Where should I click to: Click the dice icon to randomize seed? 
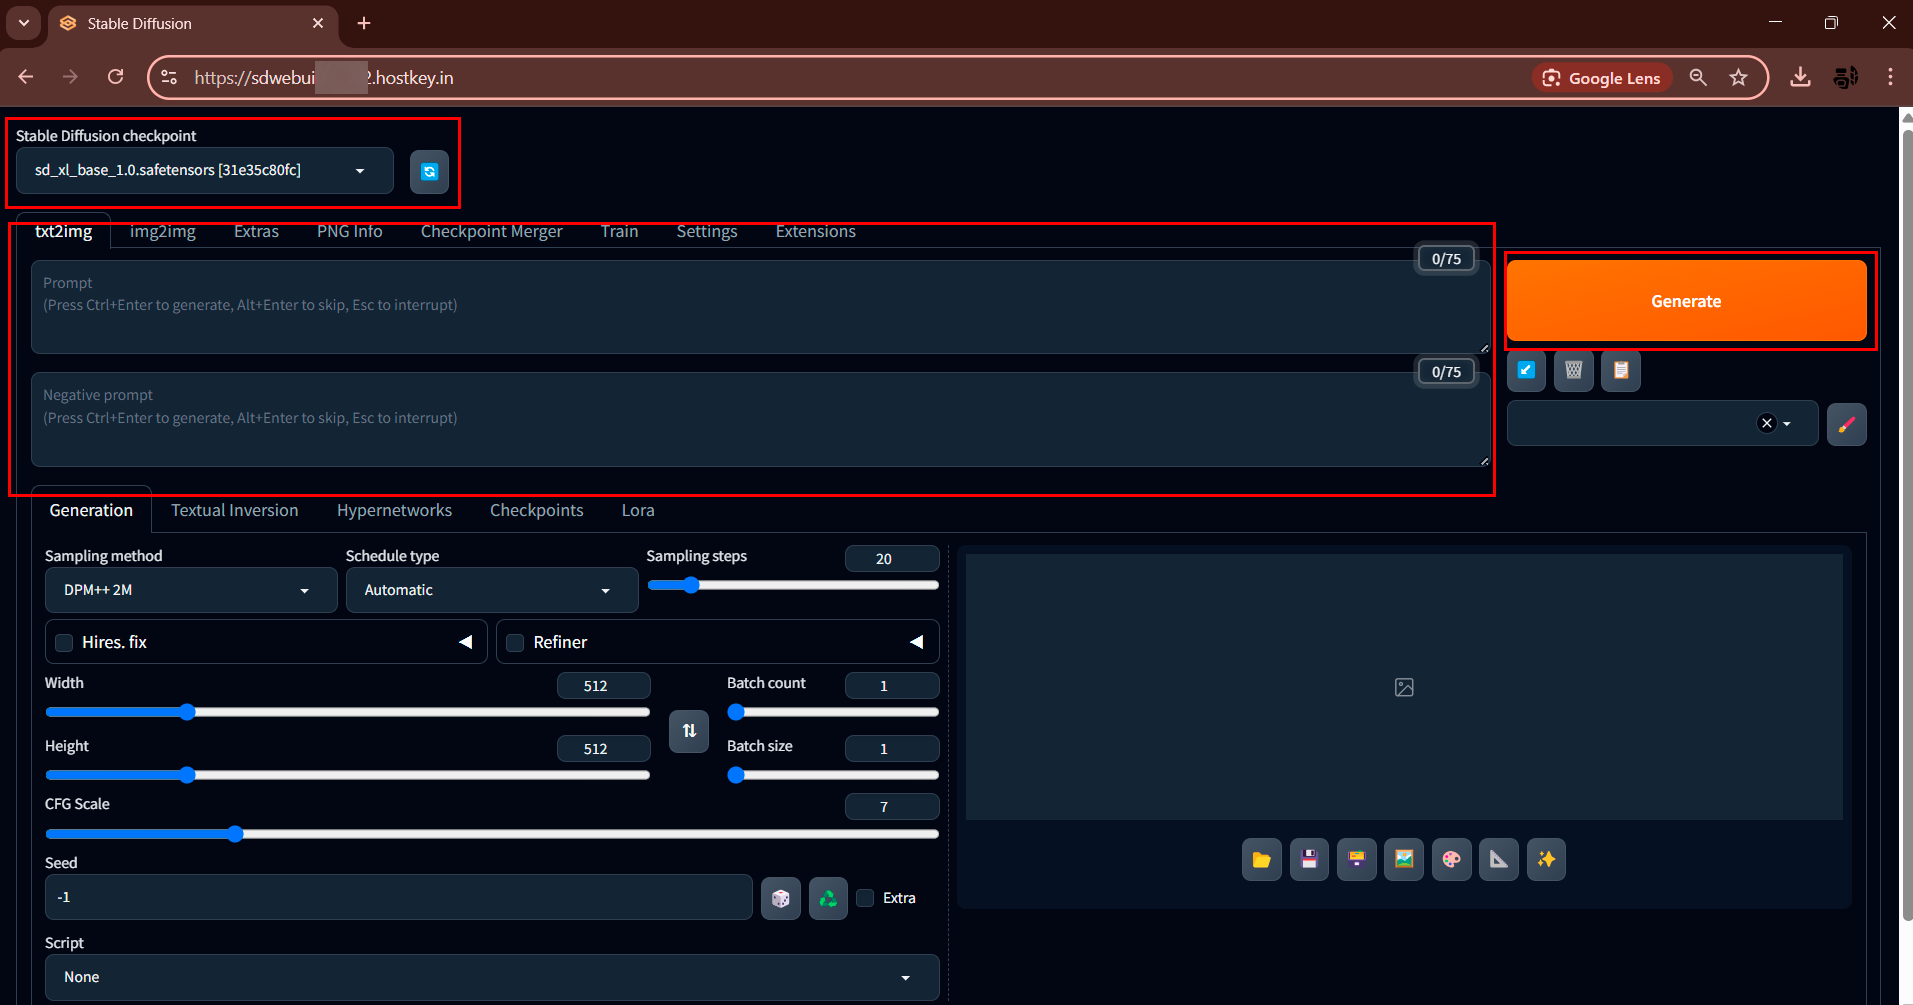780,898
